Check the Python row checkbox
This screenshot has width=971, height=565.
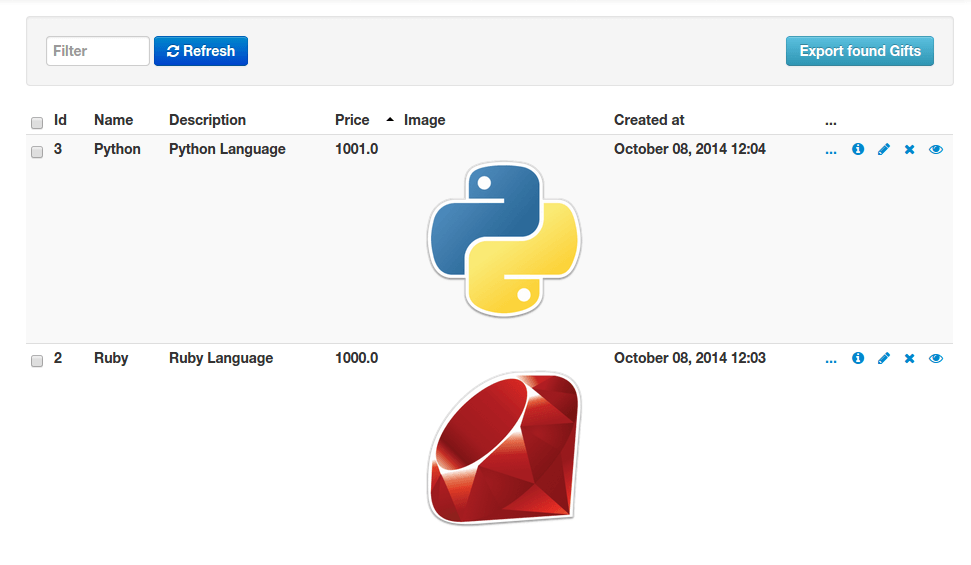(x=37, y=152)
